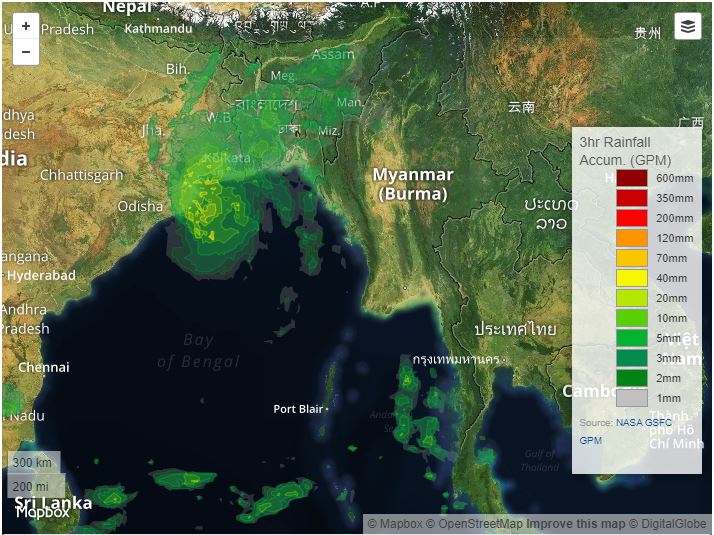
Task: Click the Assam state label
Action: (333, 55)
